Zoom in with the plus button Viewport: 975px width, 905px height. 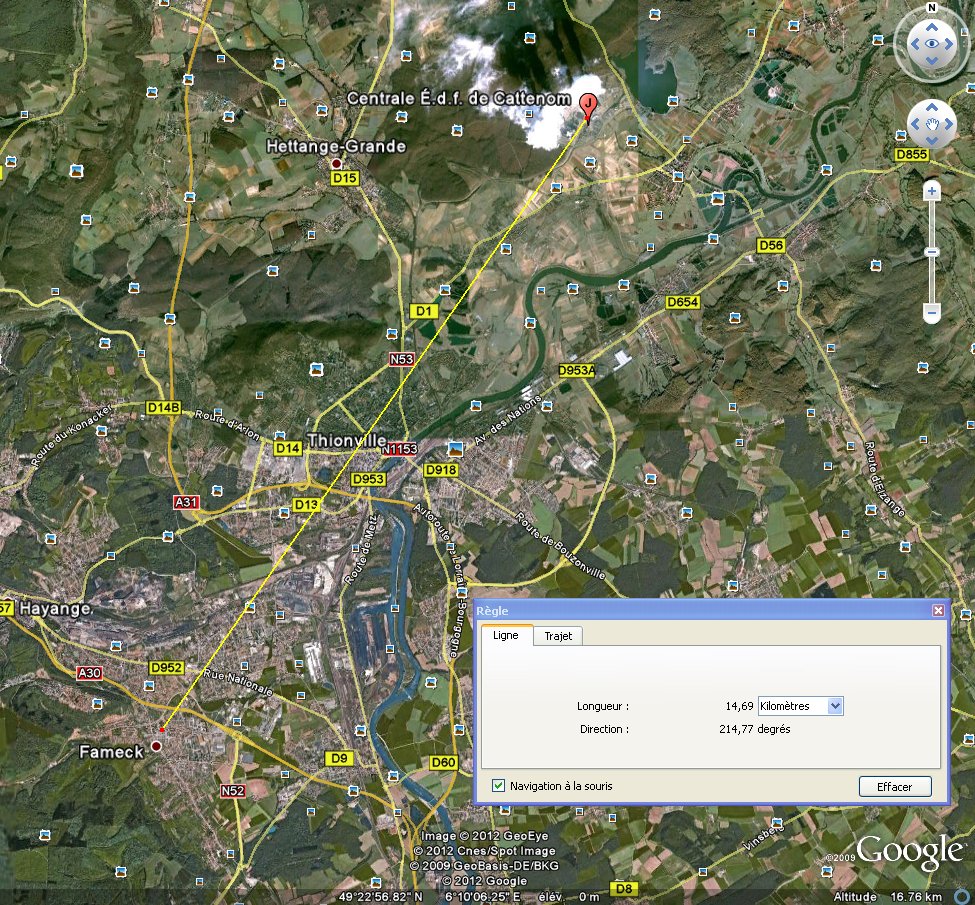(932, 190)
